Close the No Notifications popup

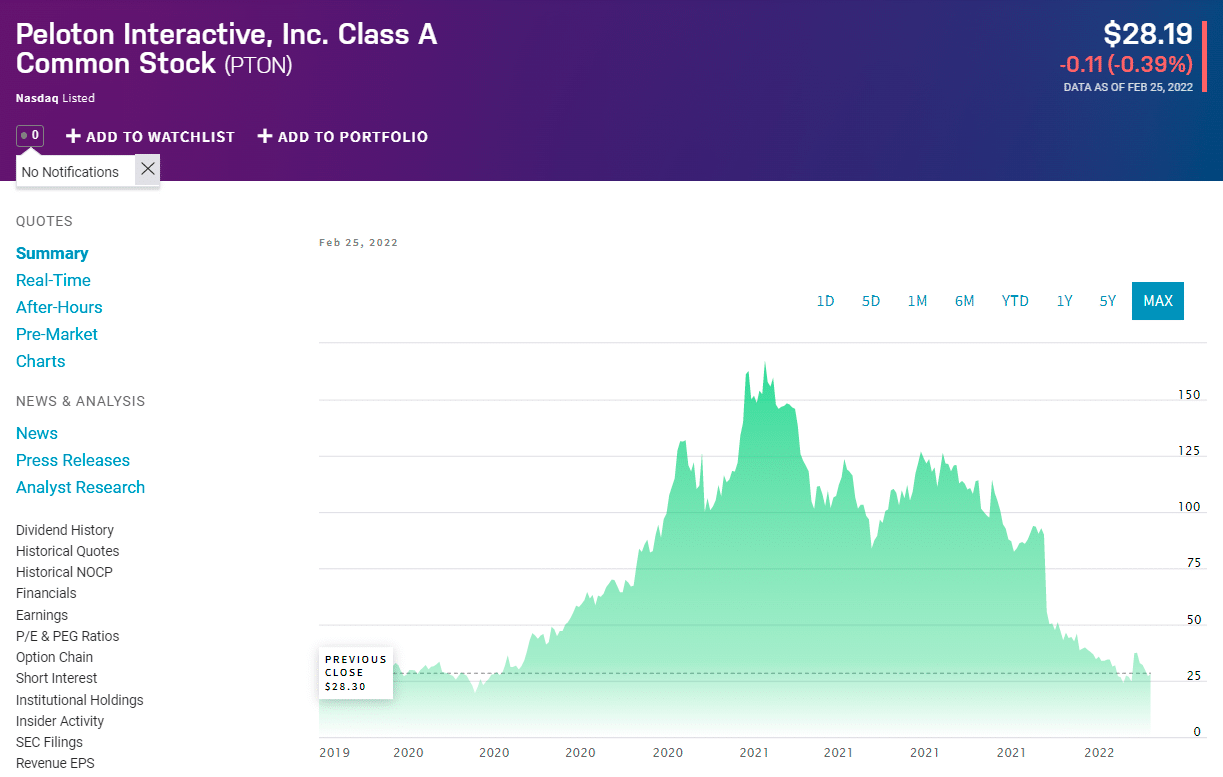point(148,169)
